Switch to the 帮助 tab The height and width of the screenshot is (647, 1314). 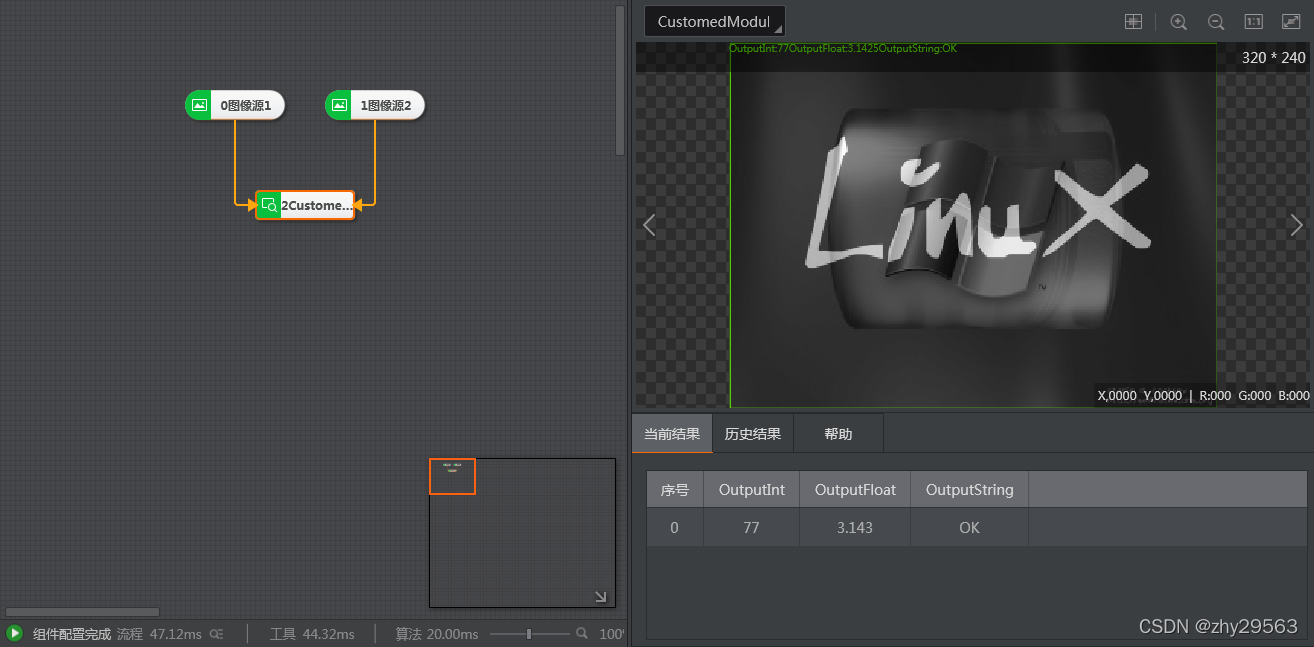(838, 434)
